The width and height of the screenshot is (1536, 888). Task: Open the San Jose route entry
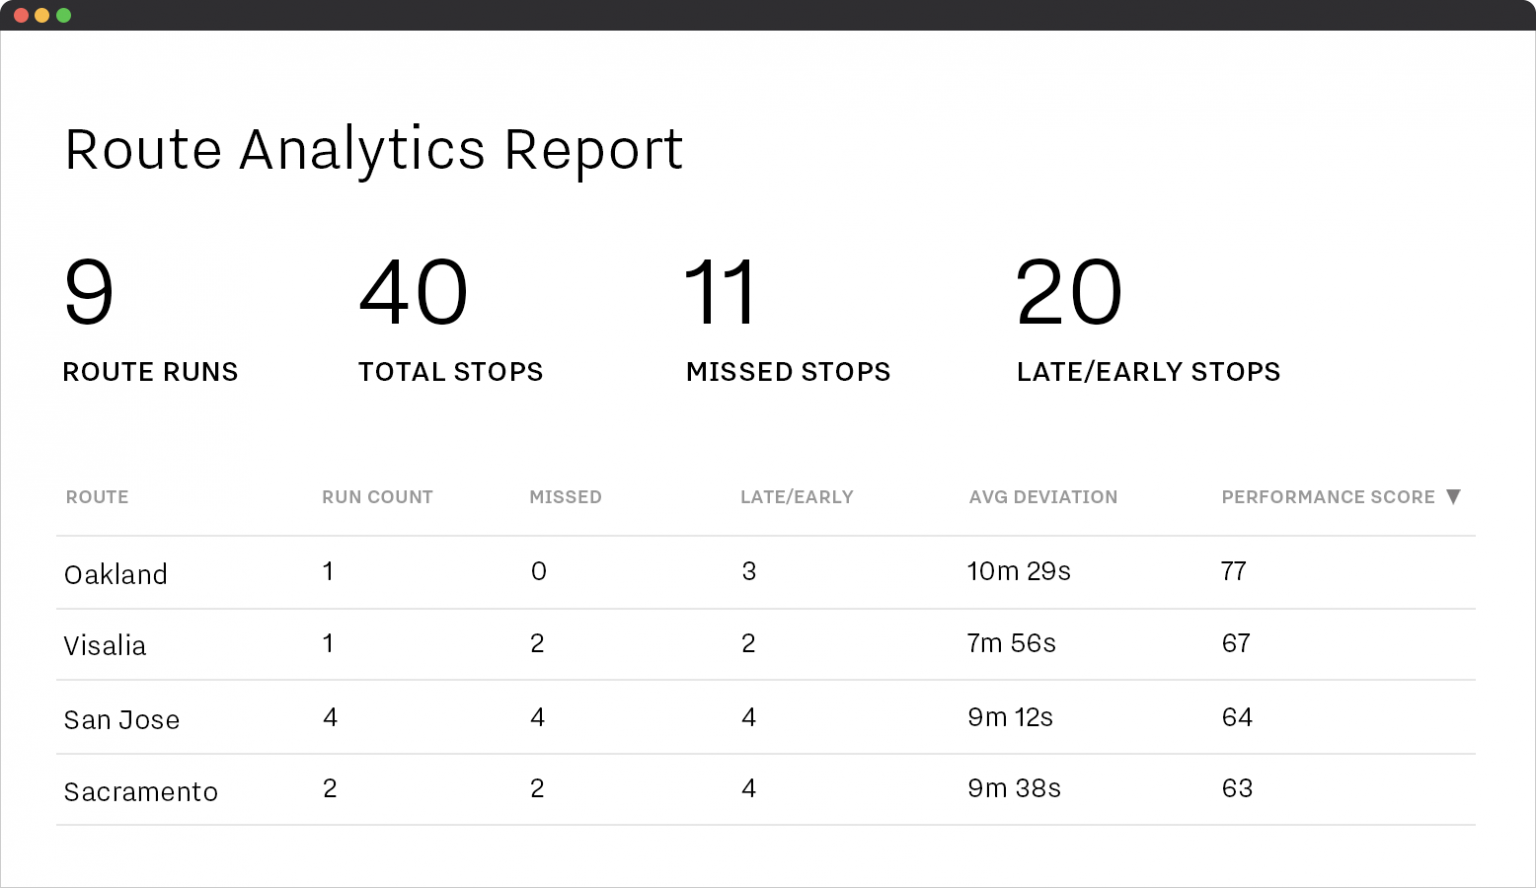click(122, 718)
